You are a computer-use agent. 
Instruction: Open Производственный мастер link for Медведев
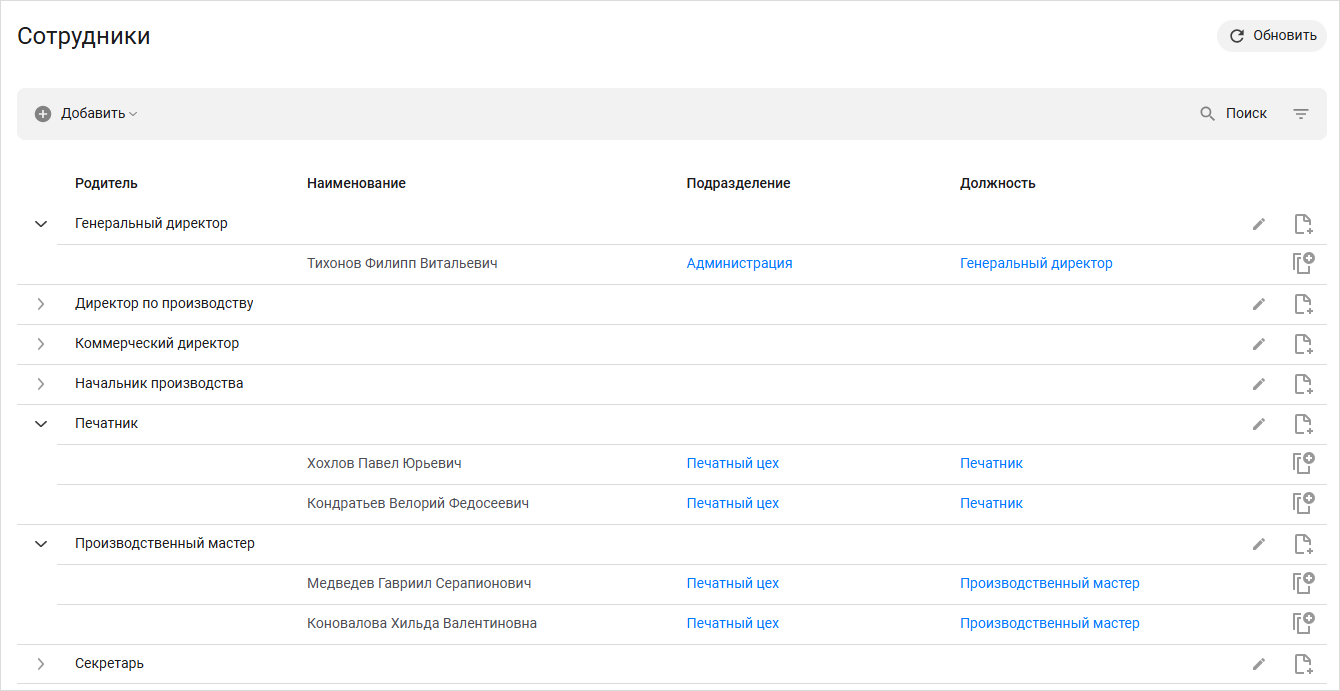click(x=1049, y=584)
